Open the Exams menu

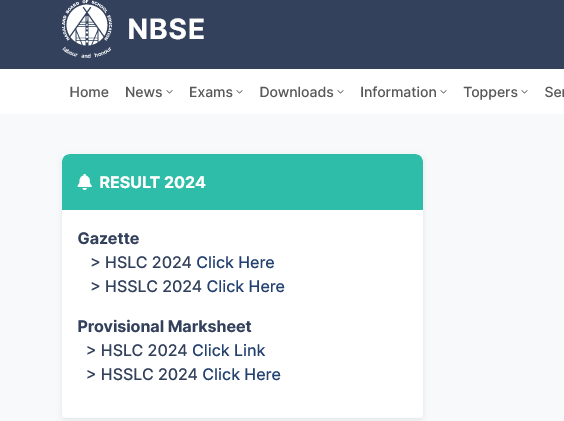pos(211,92)
